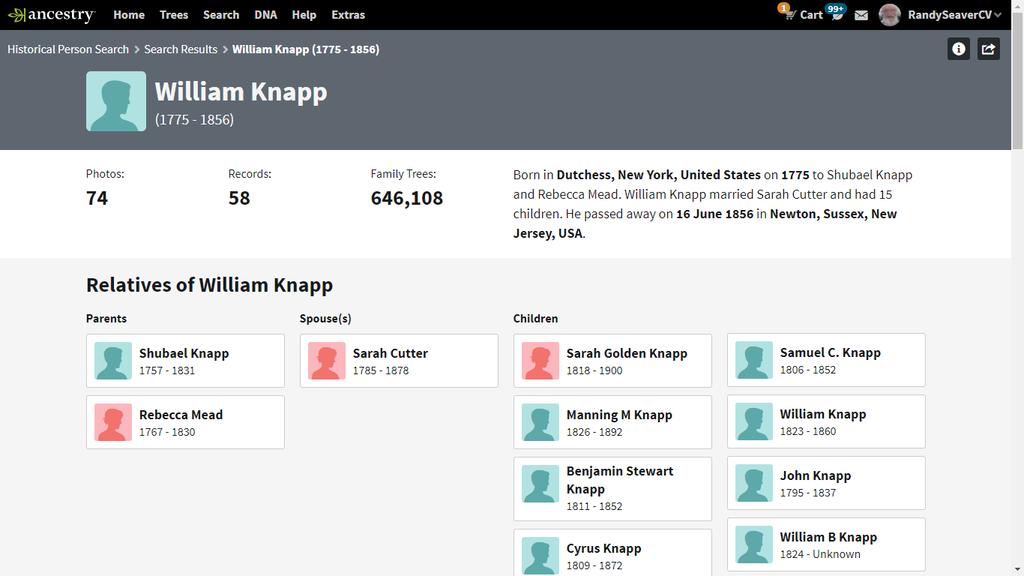Screen dimensions: 1024x576
Task: Click the scrollbar down arrow
Action: 1017,570
